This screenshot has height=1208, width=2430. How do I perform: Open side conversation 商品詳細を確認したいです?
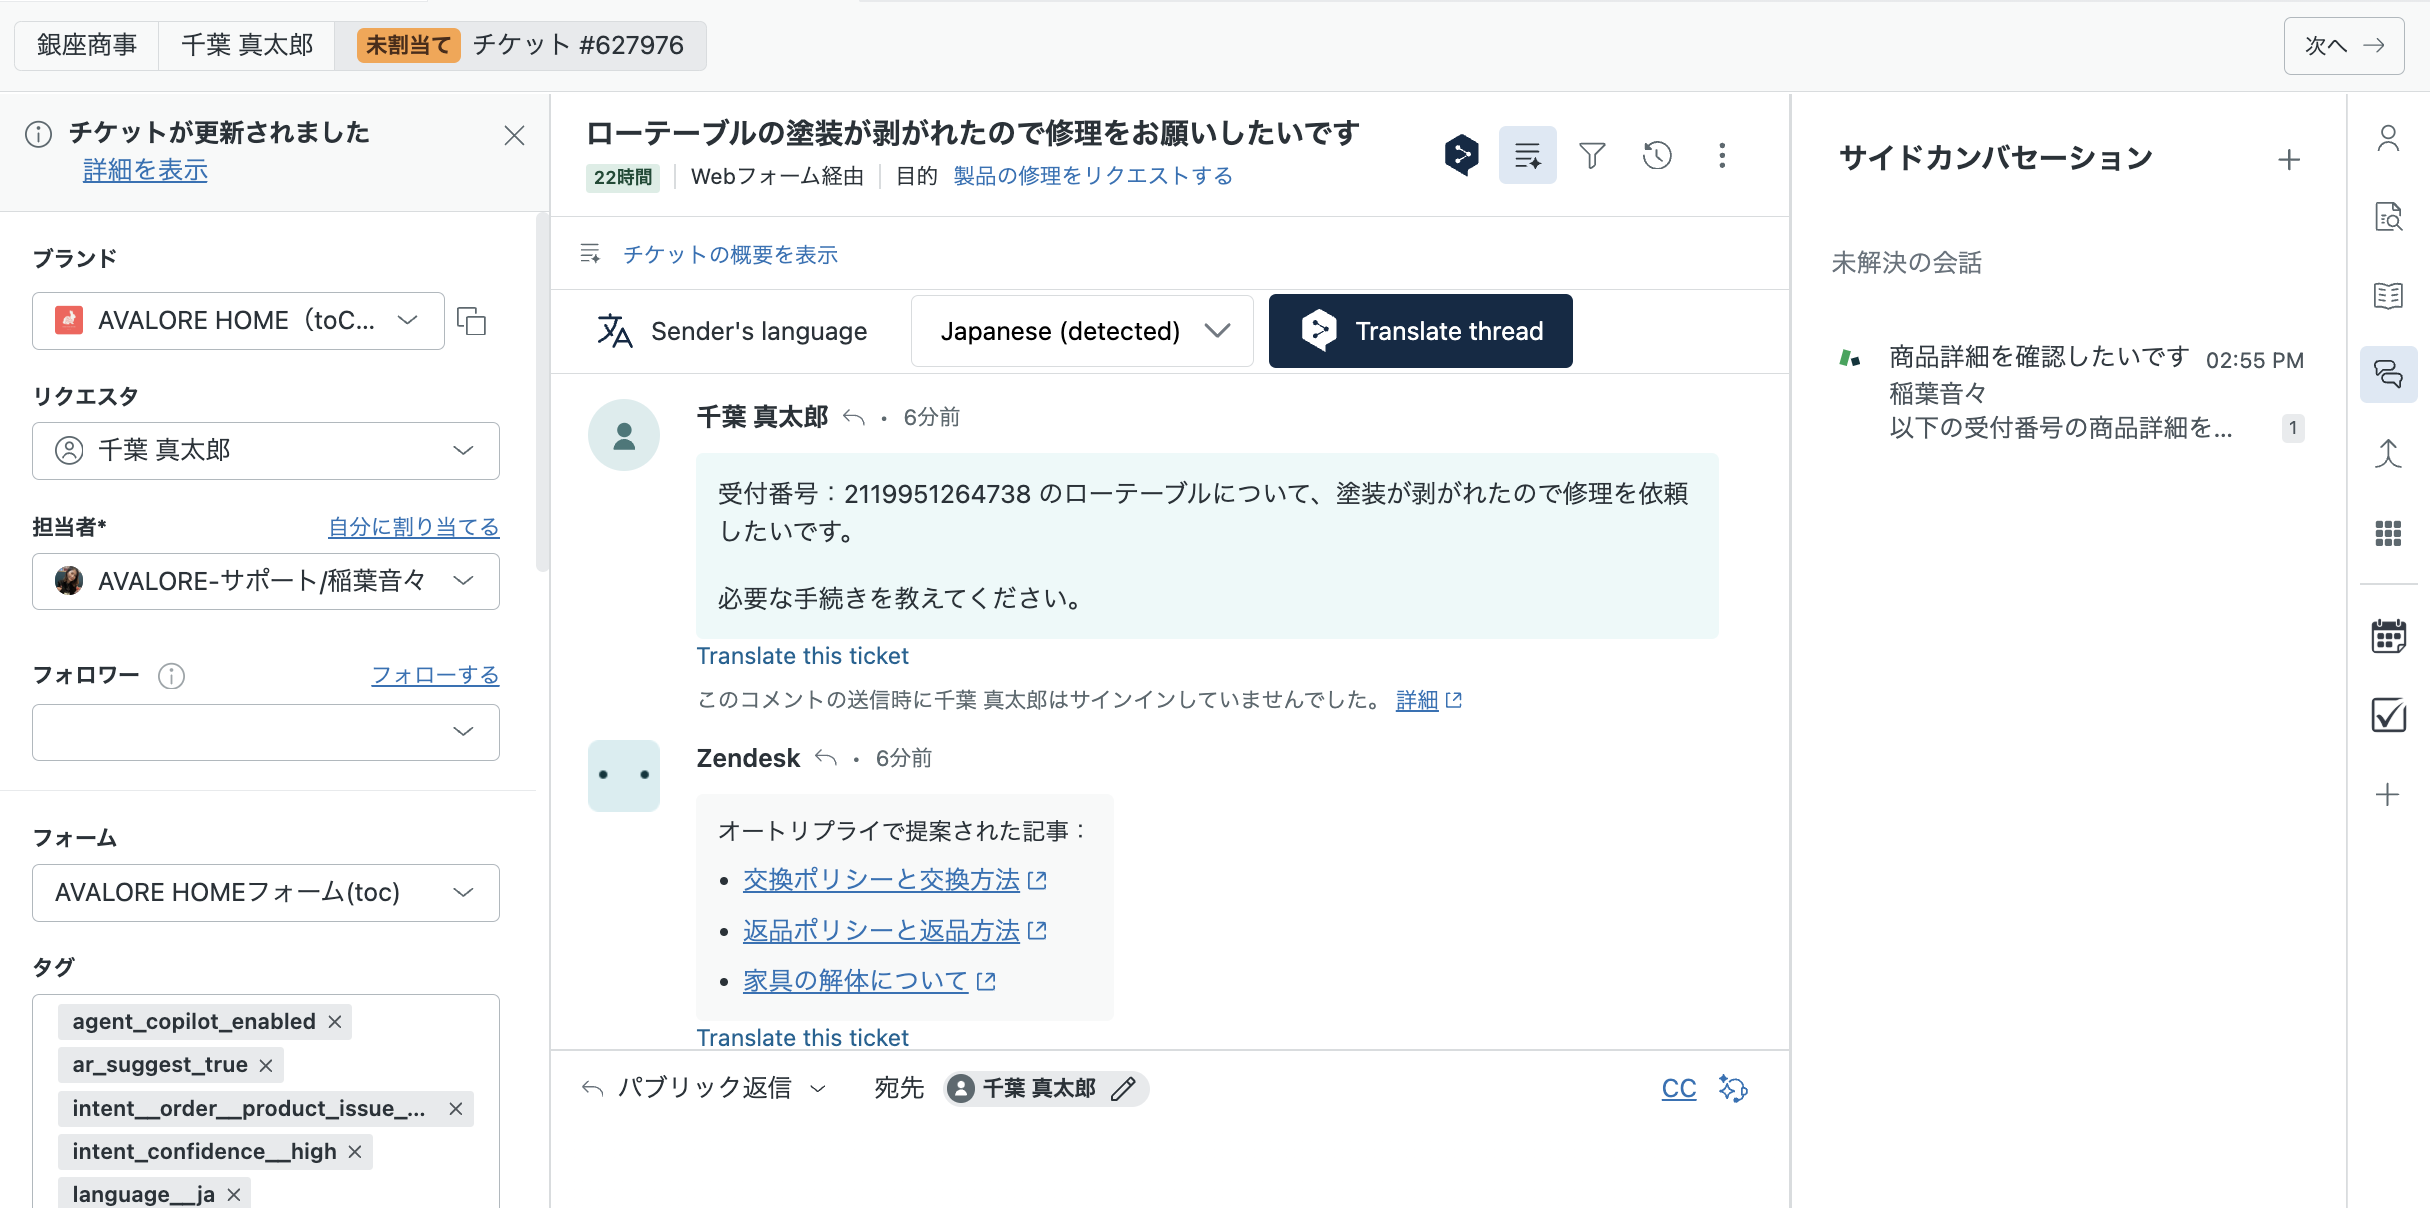click(2070, 393)
